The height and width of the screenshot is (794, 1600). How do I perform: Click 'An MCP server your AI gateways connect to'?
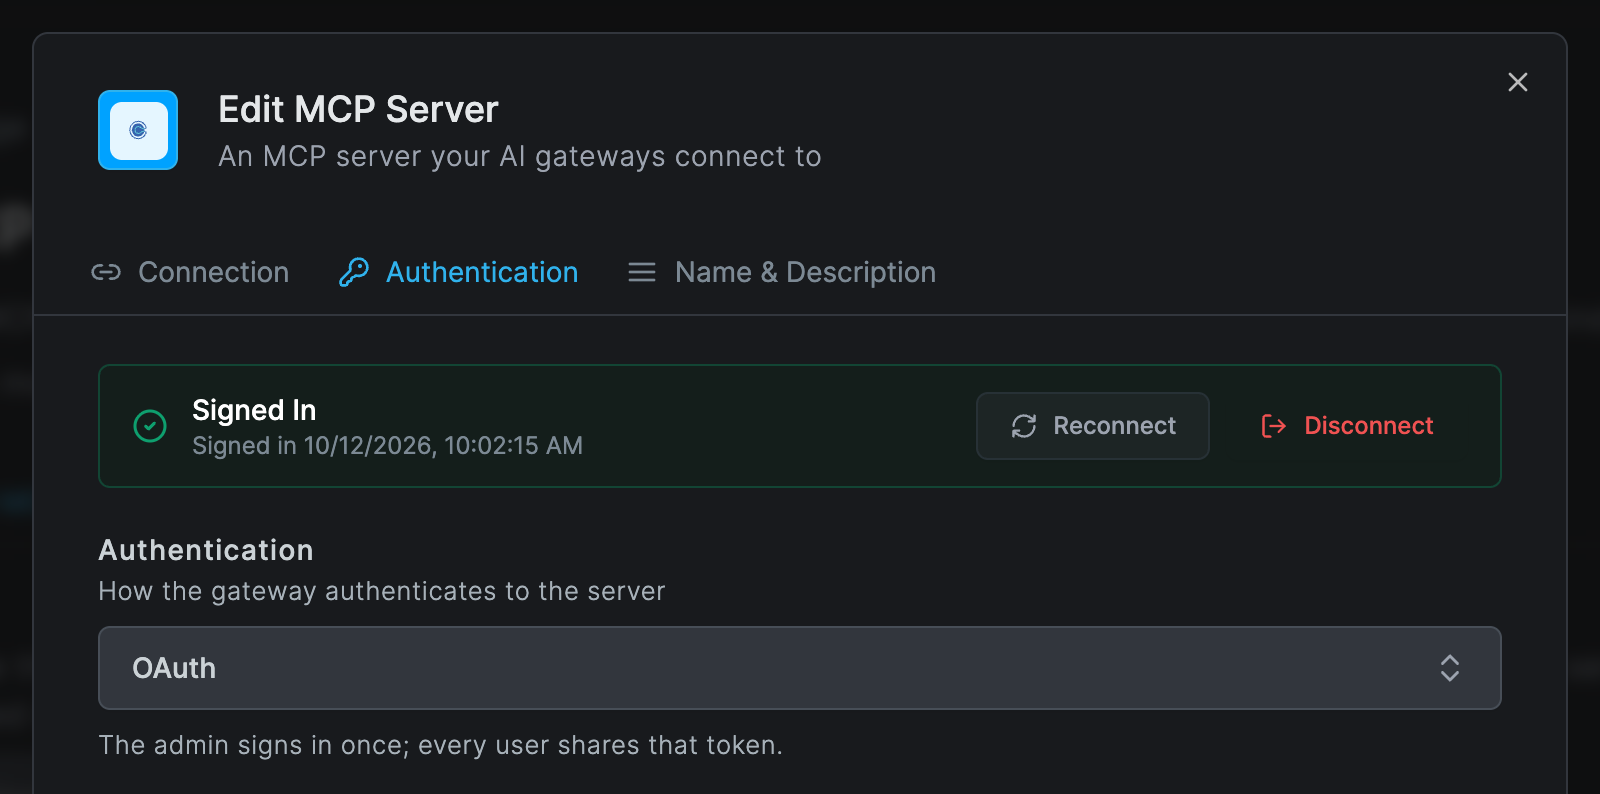click(x=520, y=157)
